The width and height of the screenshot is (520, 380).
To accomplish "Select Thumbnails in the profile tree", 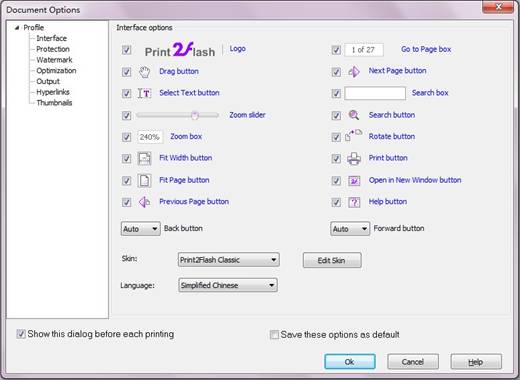I will point(54,103).
